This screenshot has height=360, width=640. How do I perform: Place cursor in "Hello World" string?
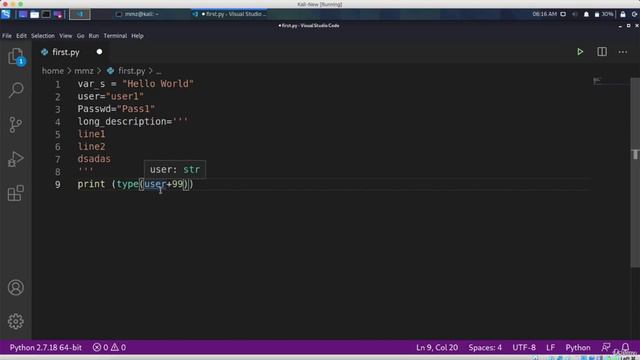(158, 84)
